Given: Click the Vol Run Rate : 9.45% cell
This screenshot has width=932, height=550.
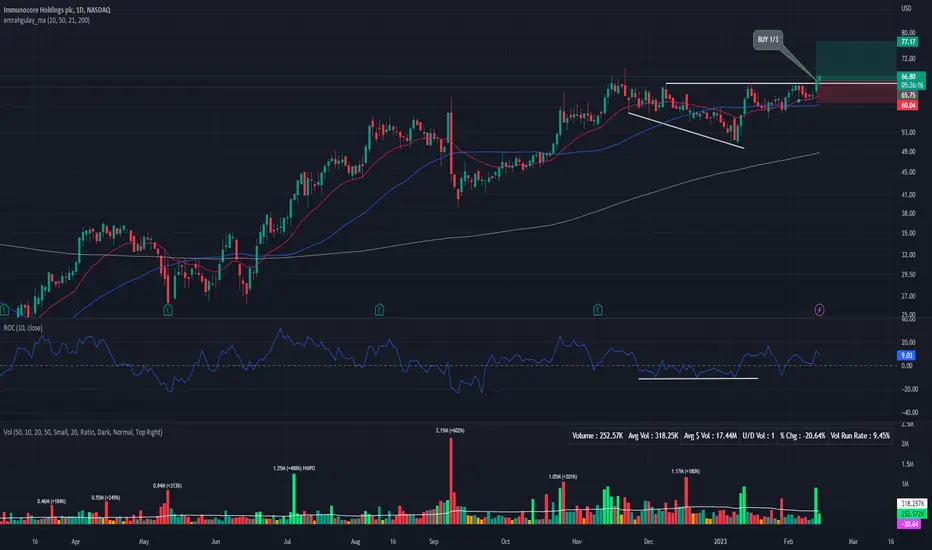Looking at the screenshot, I should coord(860,436).
